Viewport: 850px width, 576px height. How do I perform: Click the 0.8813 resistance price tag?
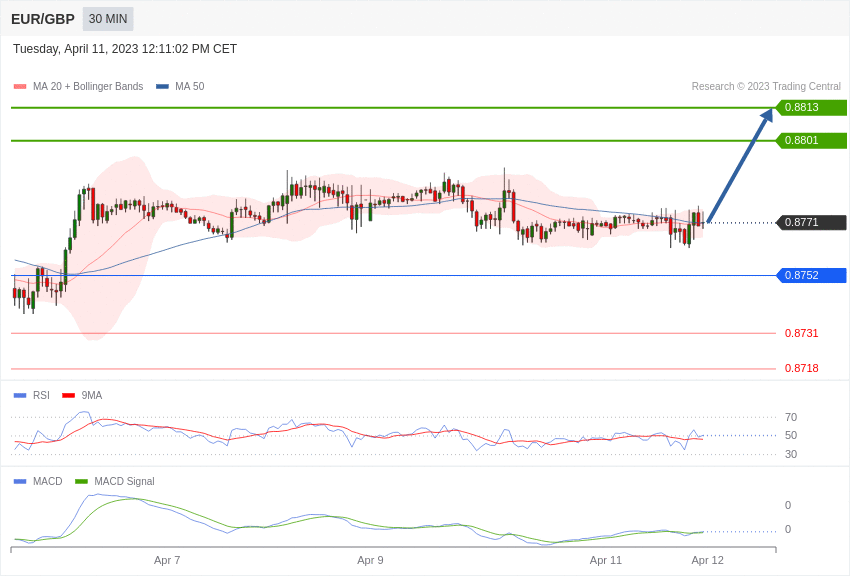point(811,107)
